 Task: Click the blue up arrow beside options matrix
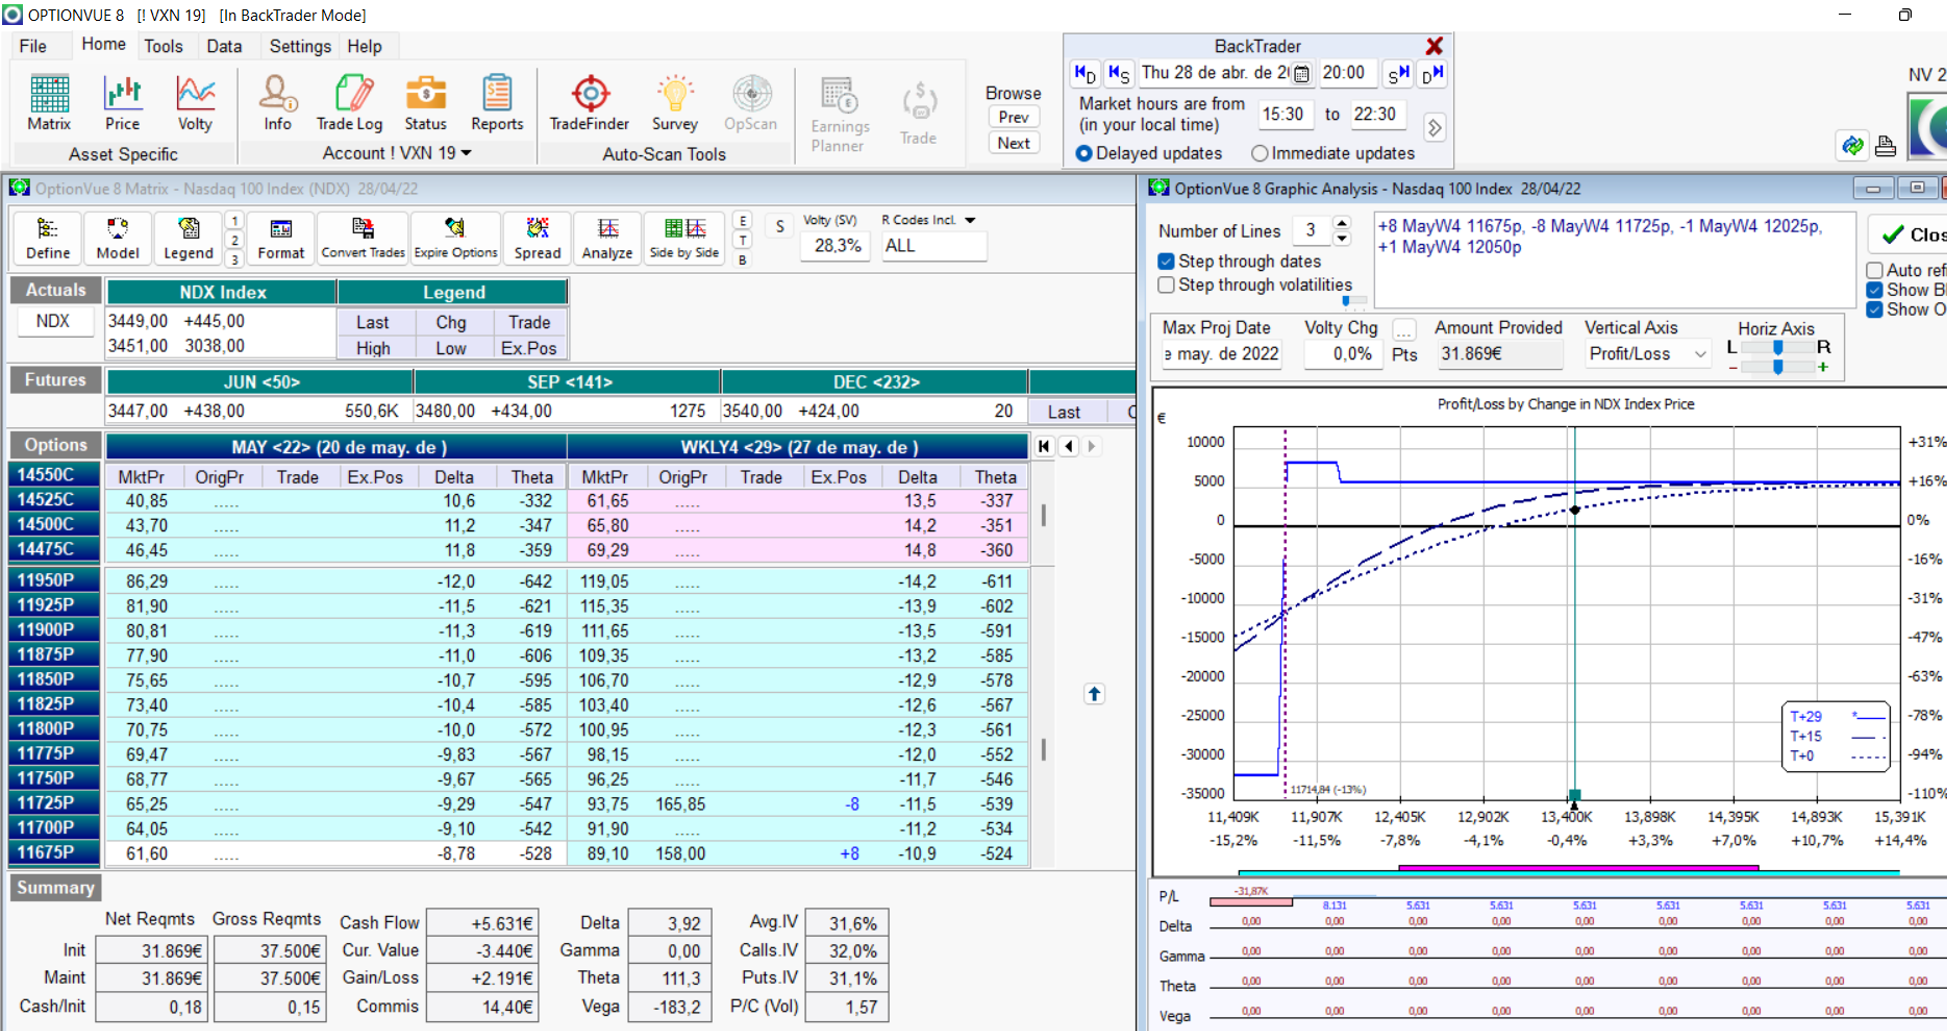[x=1094, y=694]
